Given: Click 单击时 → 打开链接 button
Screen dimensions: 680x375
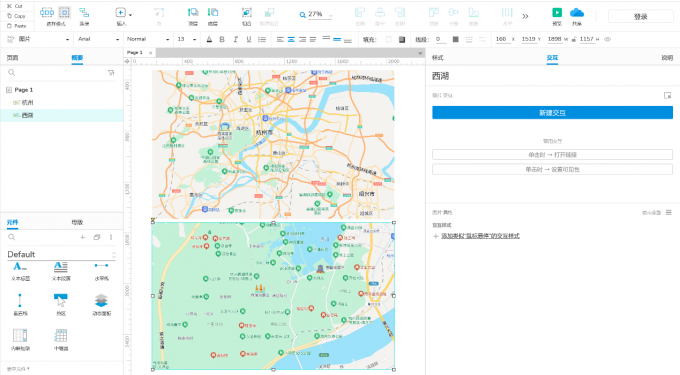Looking at the screenshot, I should [552, 155].
